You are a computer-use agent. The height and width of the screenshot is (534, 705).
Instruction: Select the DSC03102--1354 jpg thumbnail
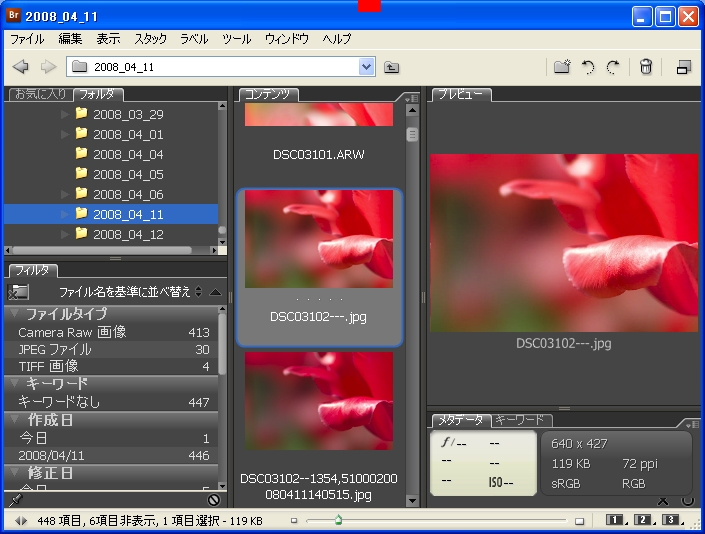click(x=319, y=401)
